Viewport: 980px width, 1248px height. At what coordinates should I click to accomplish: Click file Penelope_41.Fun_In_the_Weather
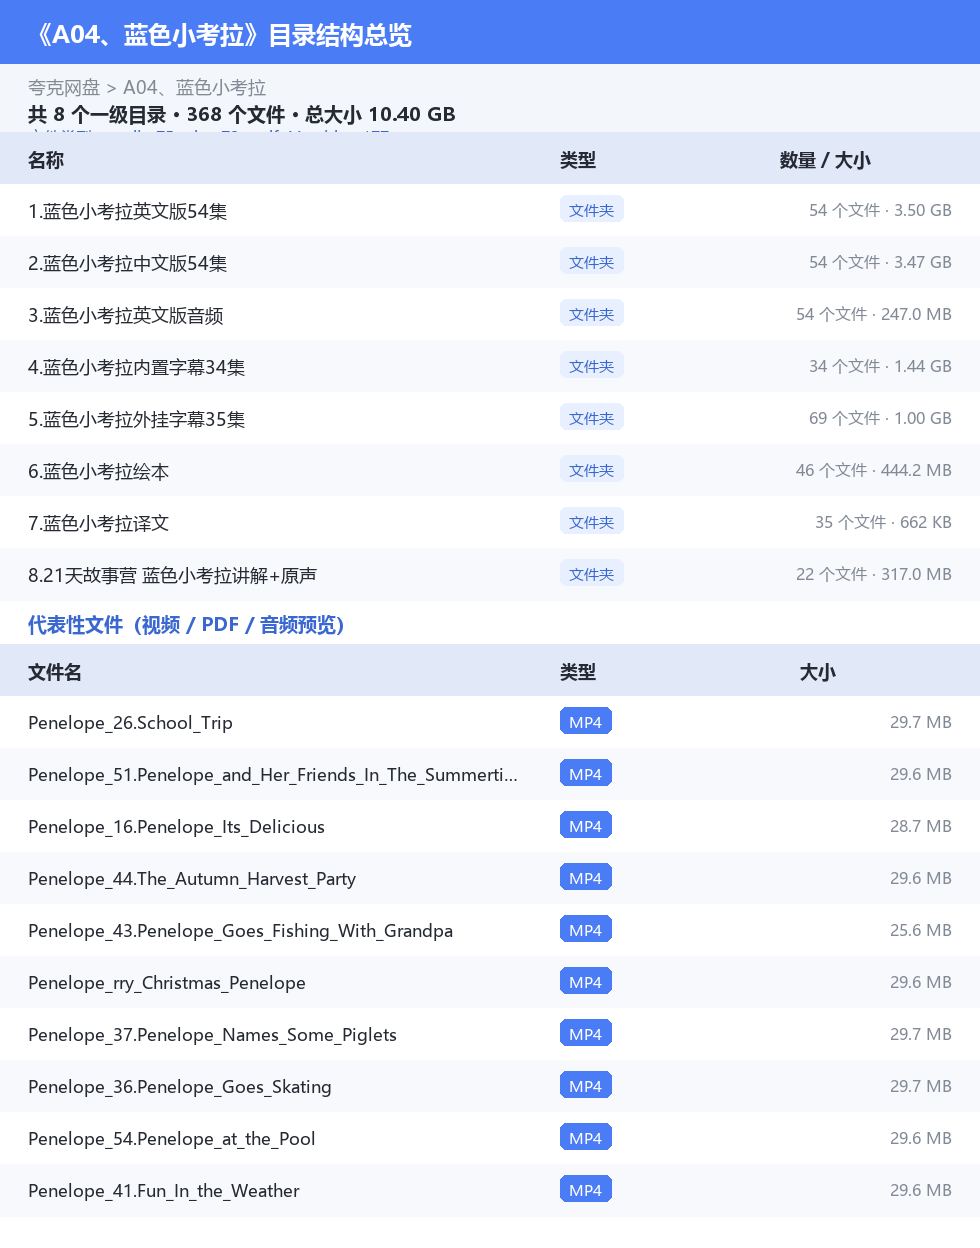[x=164, y=1191]
